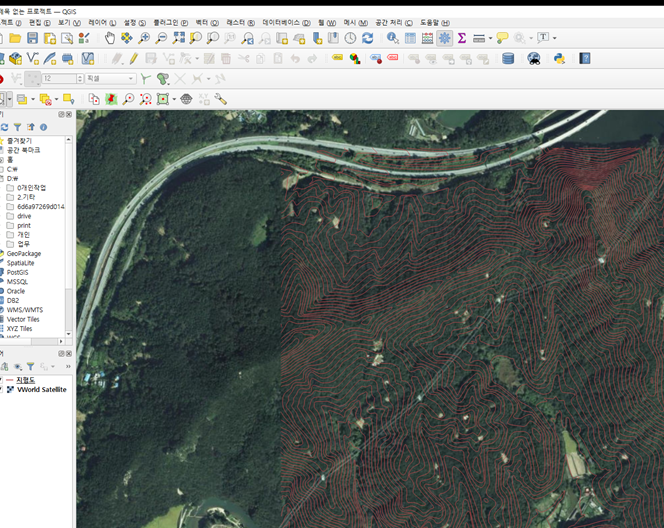The image size is (664, 528).
Task: Click the Browser panel properties info icon
Action: 43,127
